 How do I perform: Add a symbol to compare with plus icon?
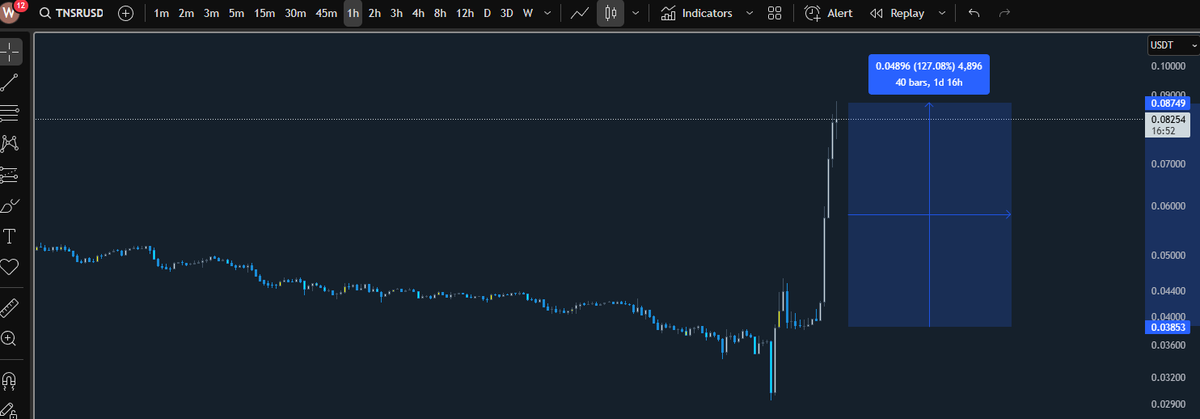pos(126,14)
